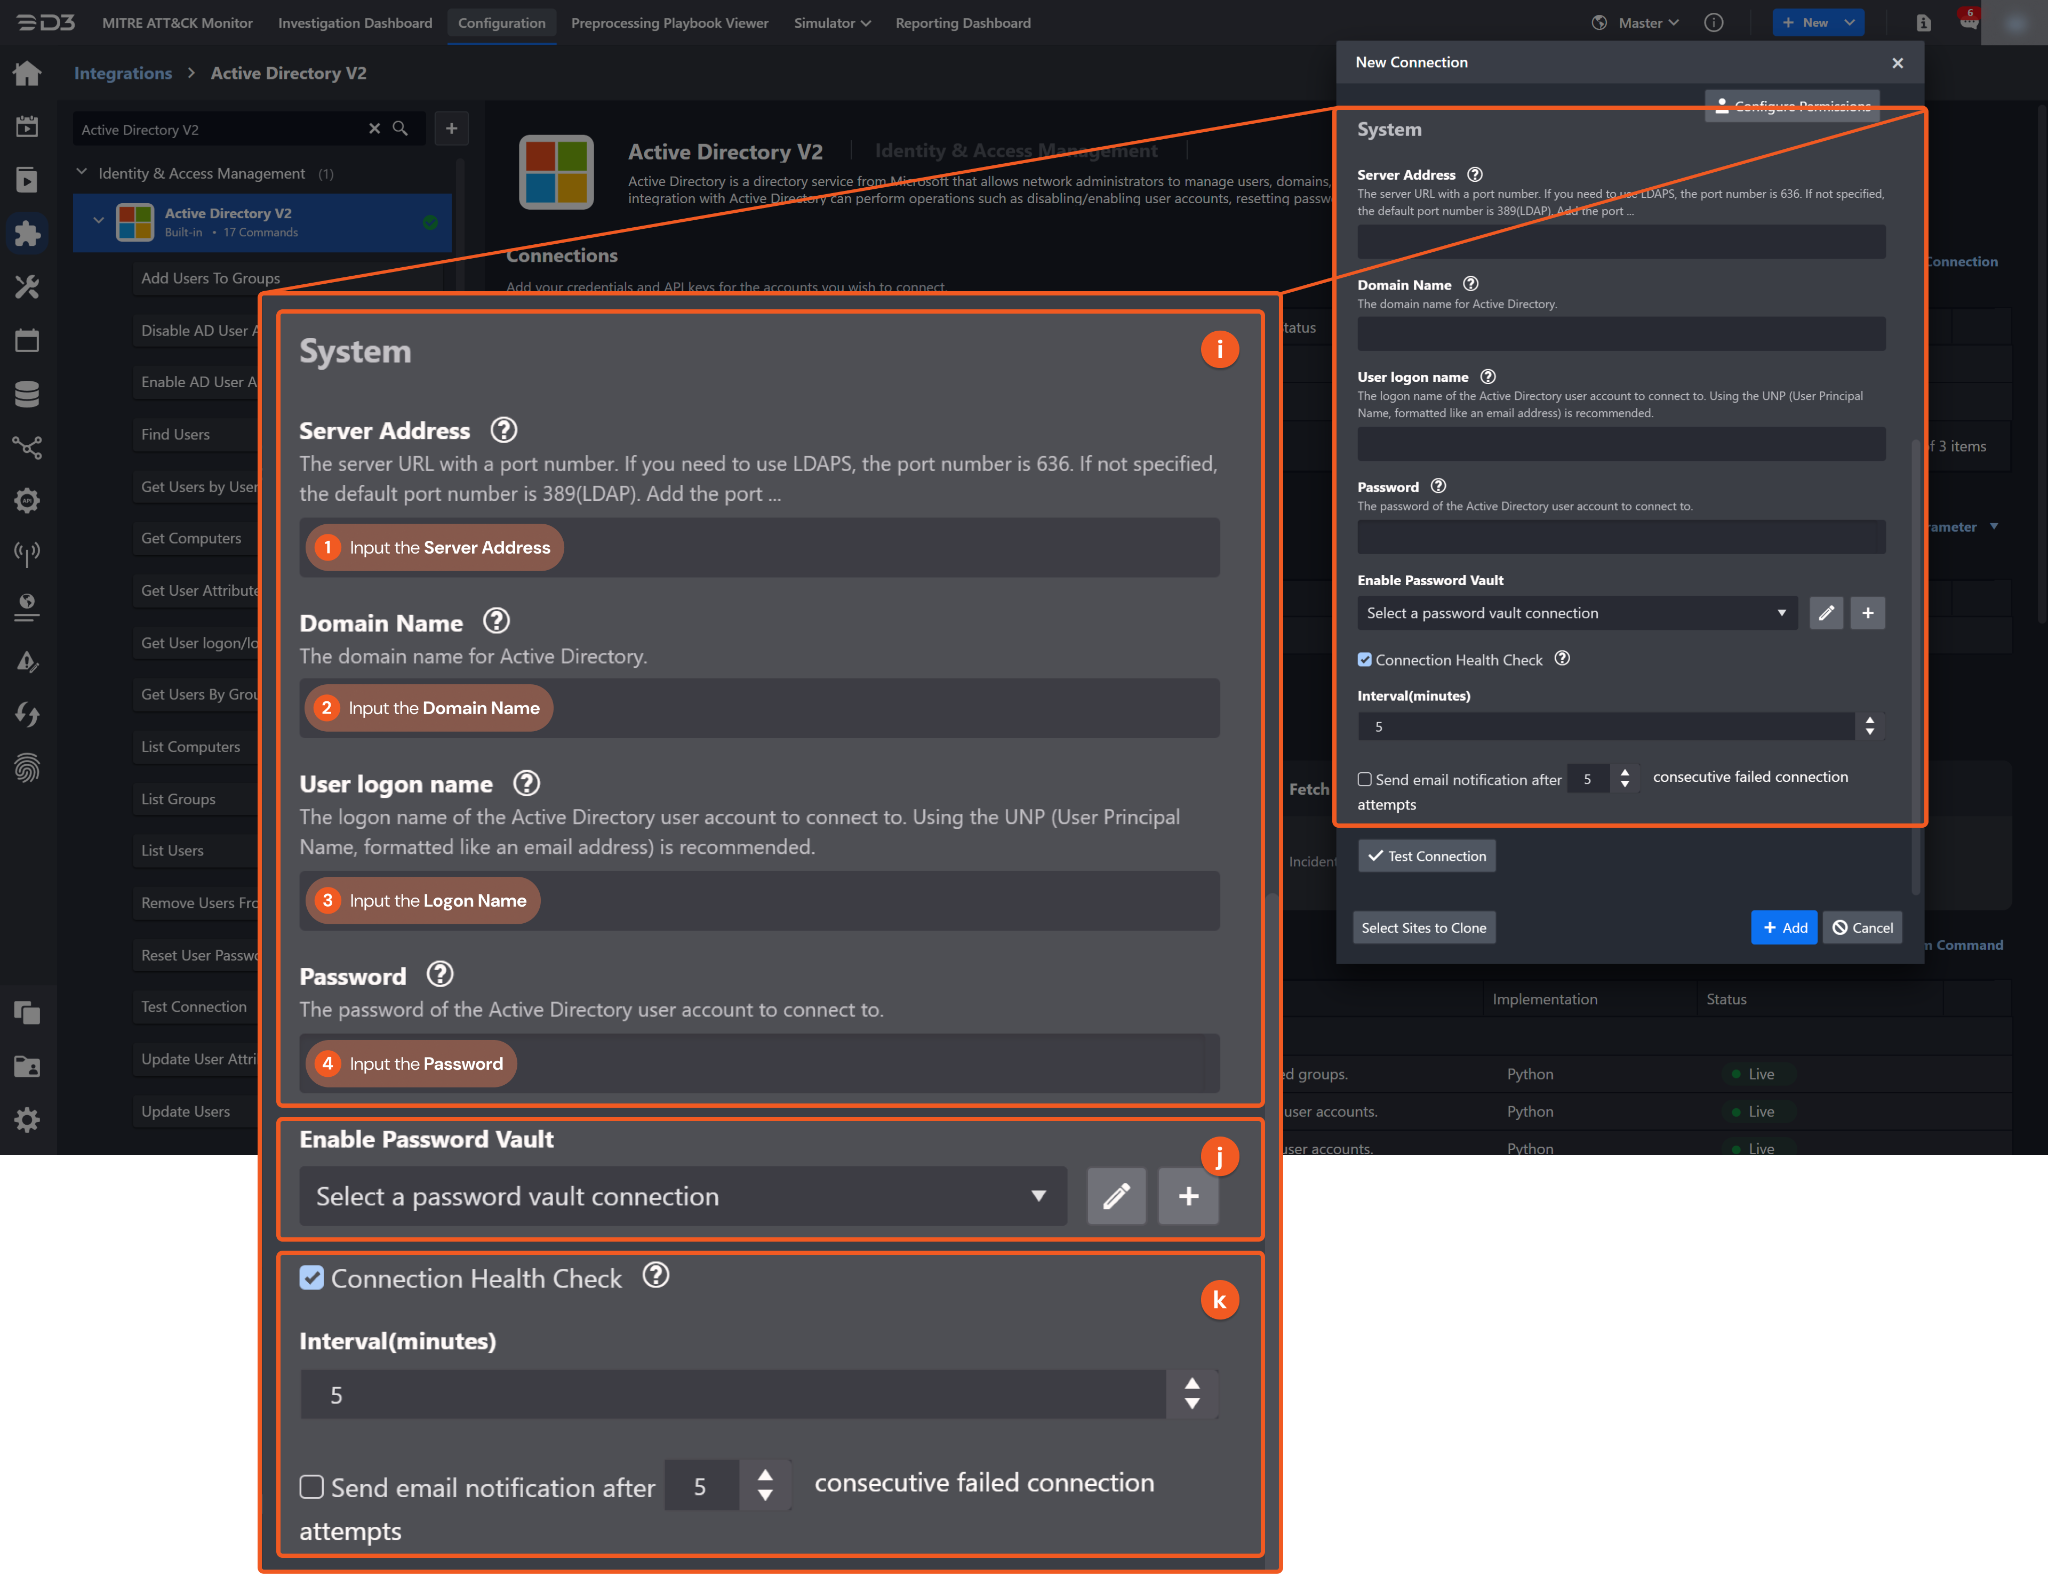
Task: Open the puzzle-piece Integrations icon
Action: [x=27, y=234]
